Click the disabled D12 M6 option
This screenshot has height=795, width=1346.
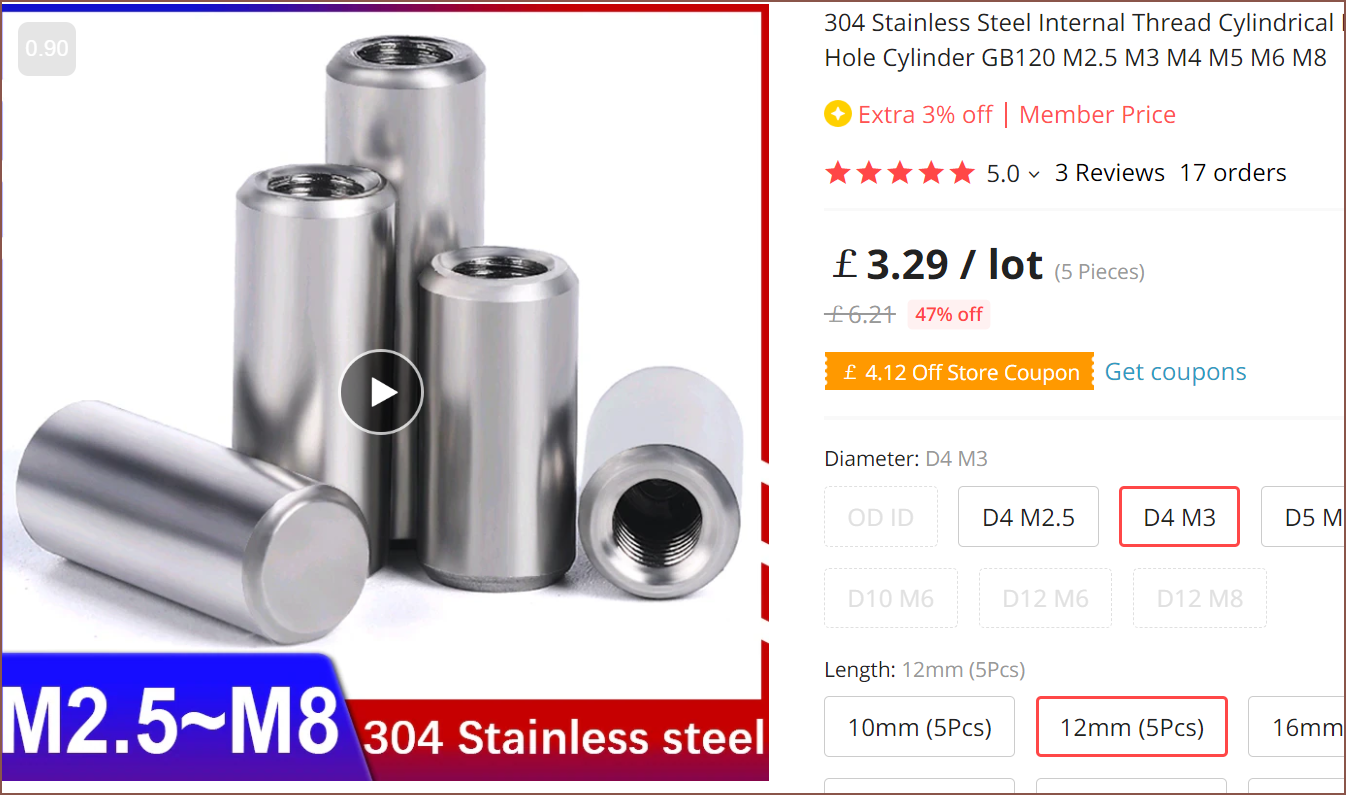[1045, 598]
